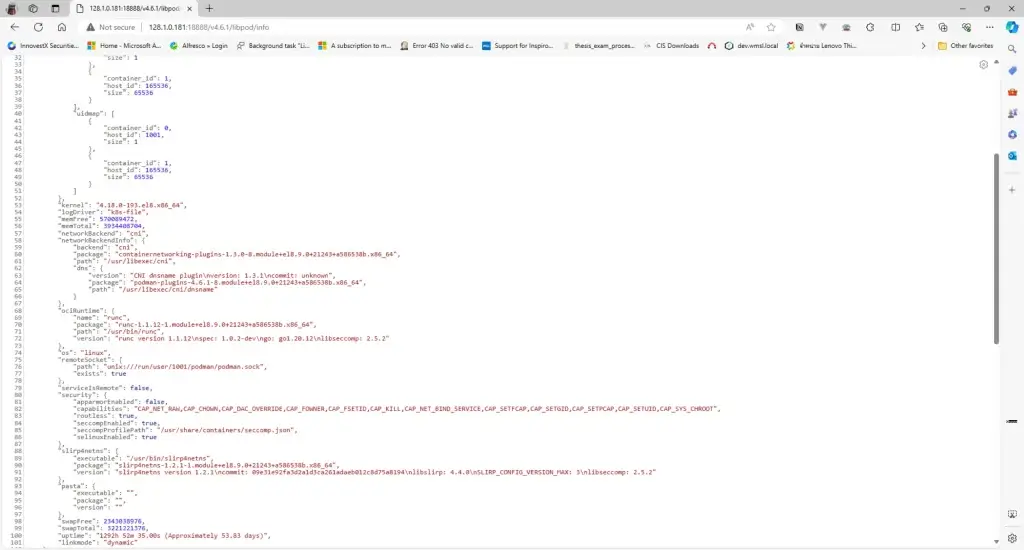Image resolution: width=1024 pixels, height=550 pixels.
Task: Open the sidebar Outlook icon
Action: tap(1012, 156)
